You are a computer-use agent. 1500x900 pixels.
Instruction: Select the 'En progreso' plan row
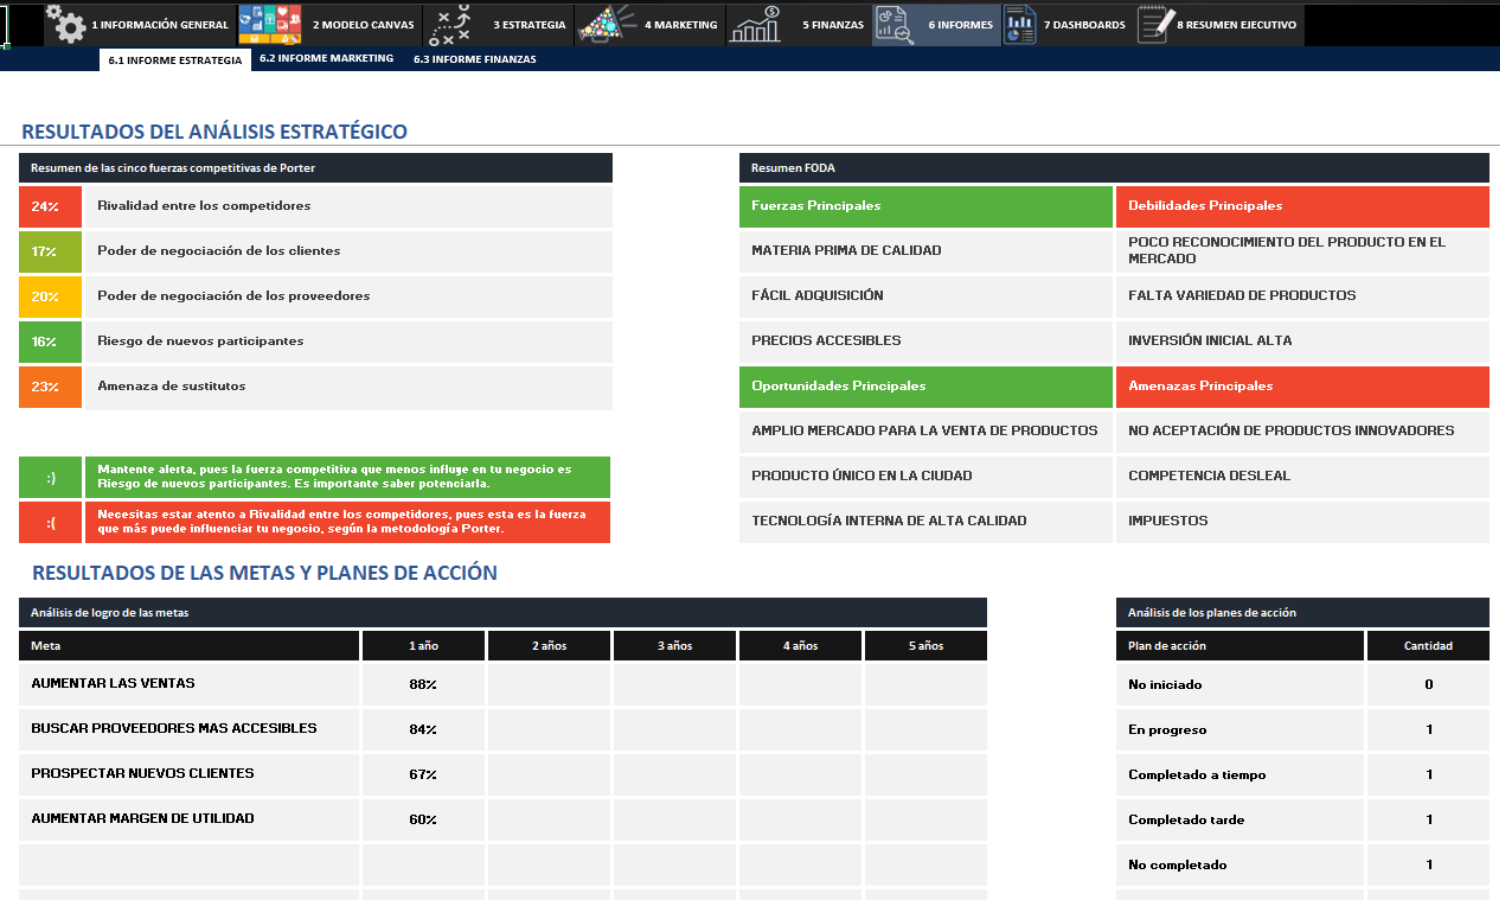tap(1240, 730)
